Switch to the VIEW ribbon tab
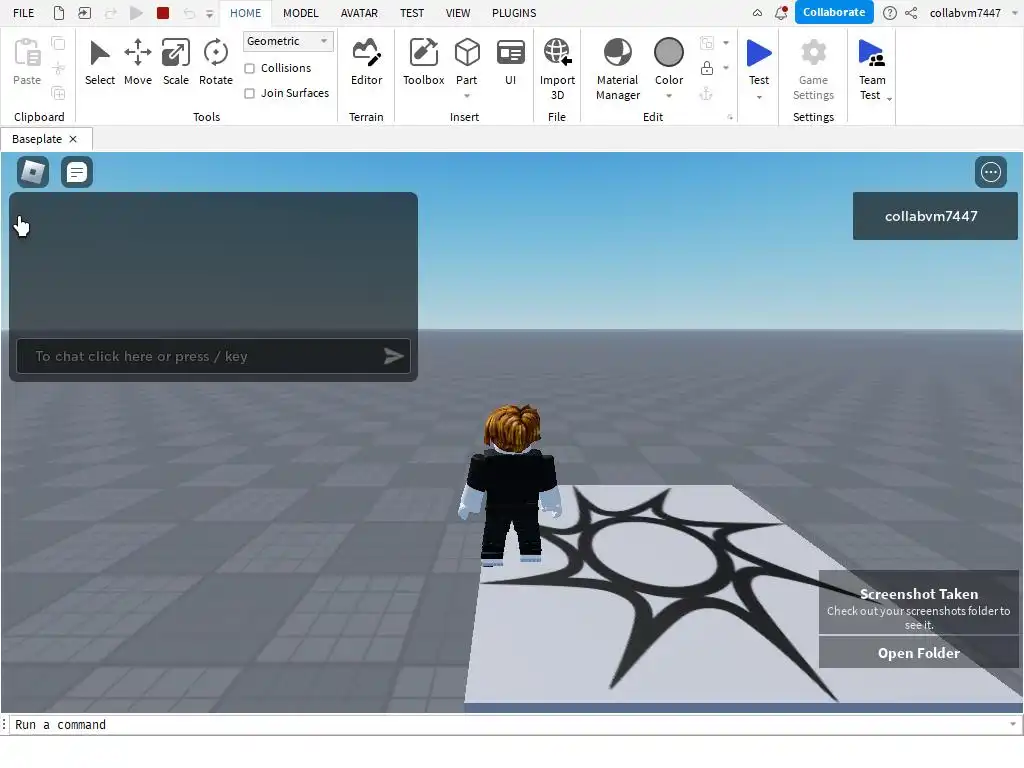This screenshot has height=768, width=1024. point(458,13)
